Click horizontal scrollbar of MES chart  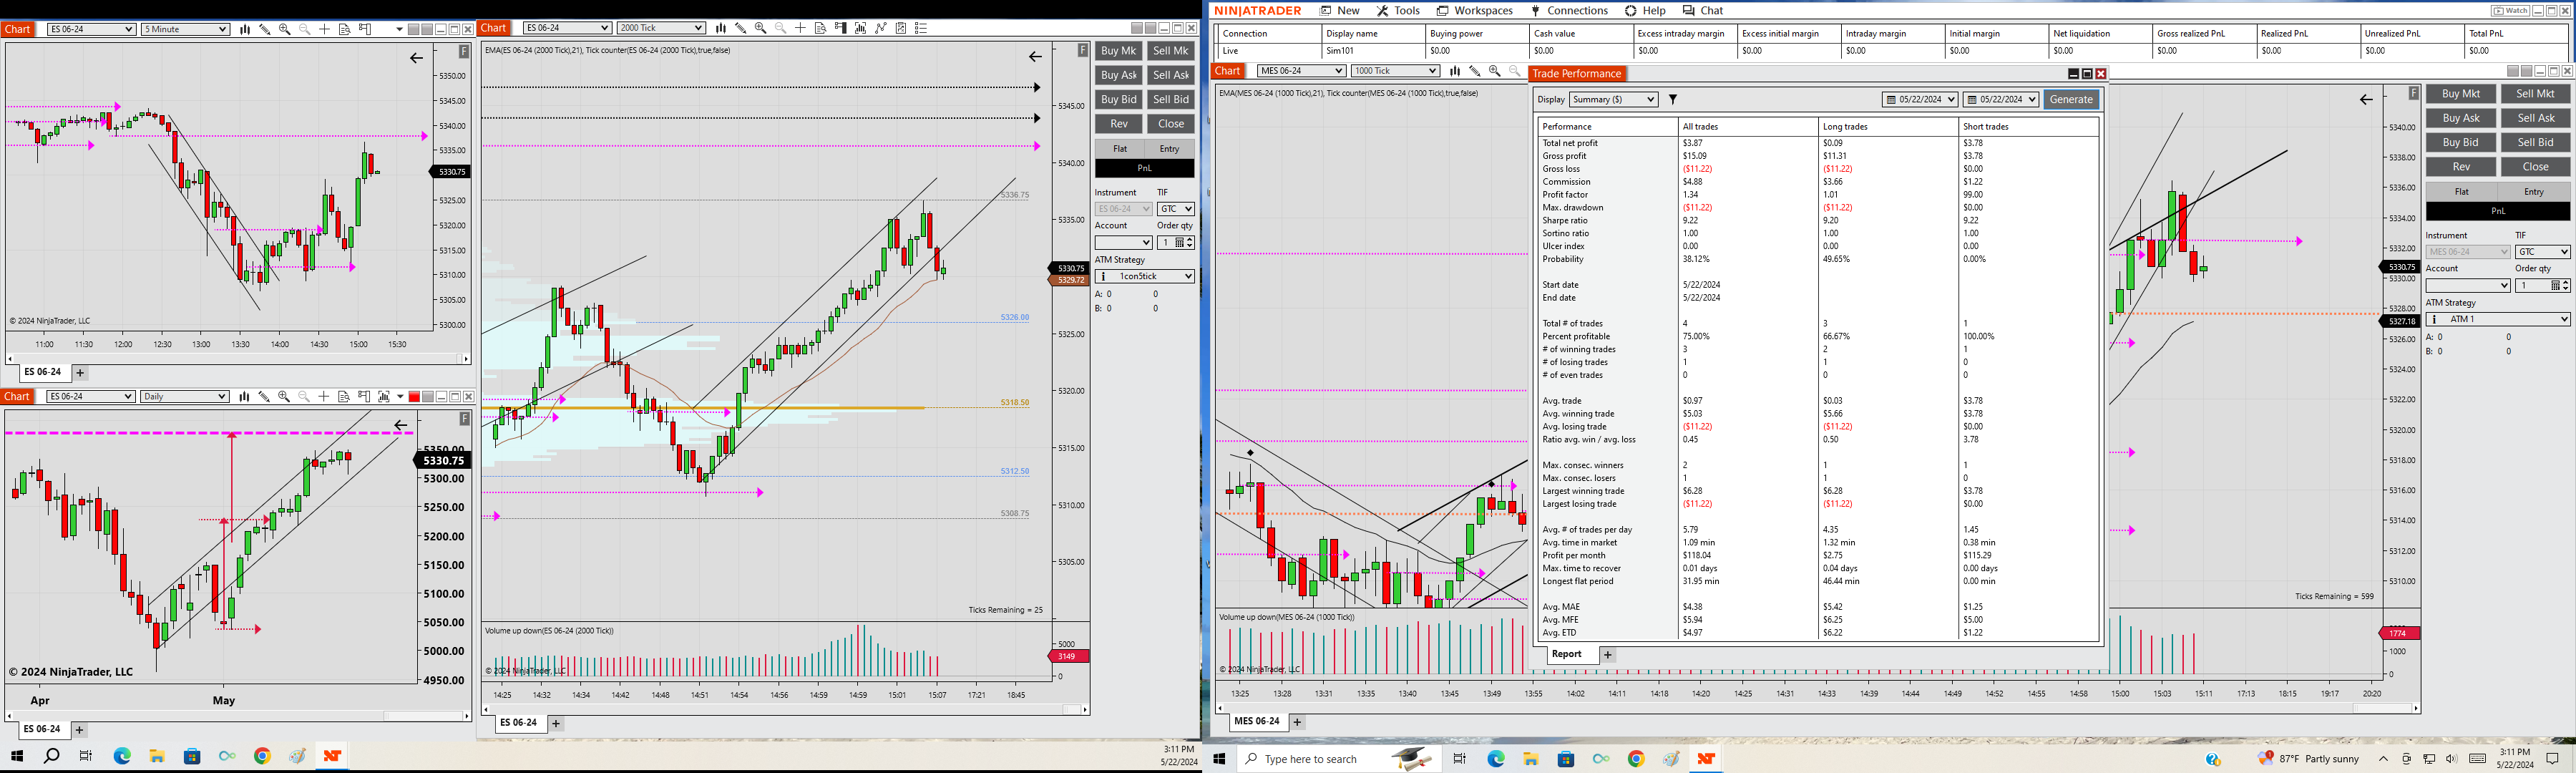click(x=1818, y=708)
